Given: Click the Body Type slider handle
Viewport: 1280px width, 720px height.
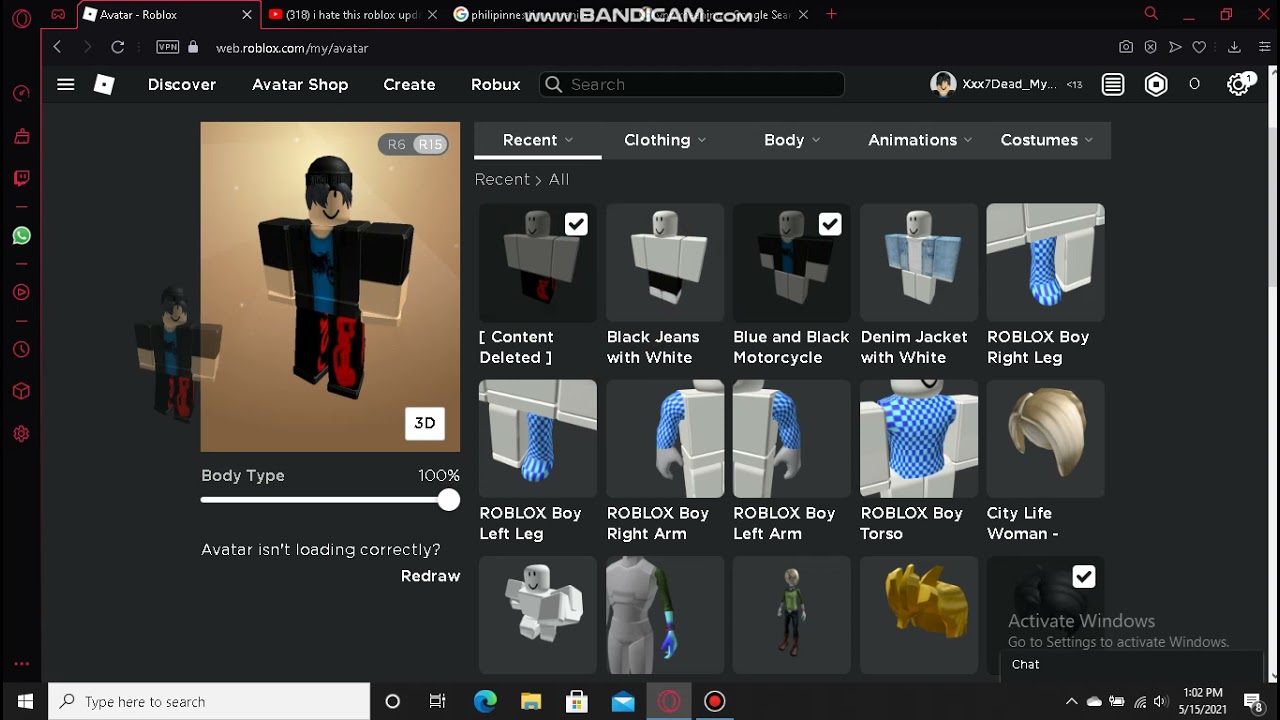Looking at the screenshot, I should coord(449,500).
